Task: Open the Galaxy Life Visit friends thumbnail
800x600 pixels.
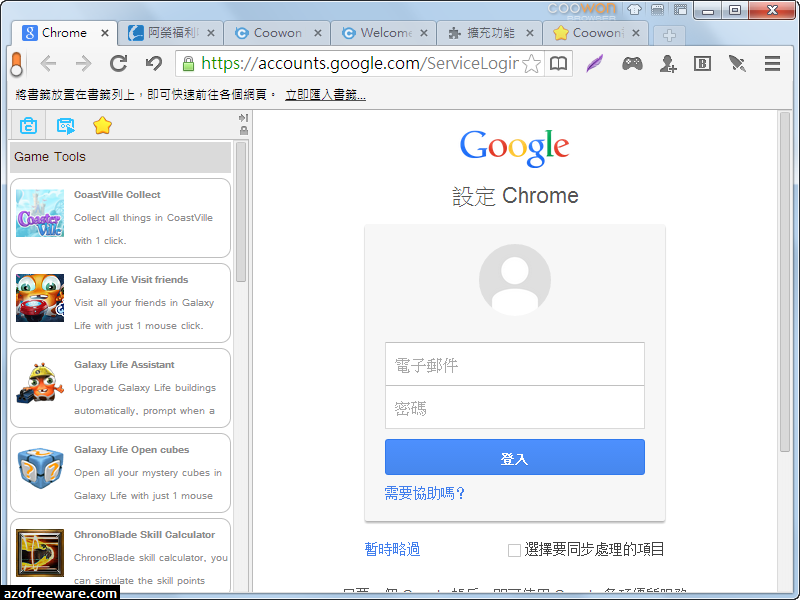Action: coord(40,298)
